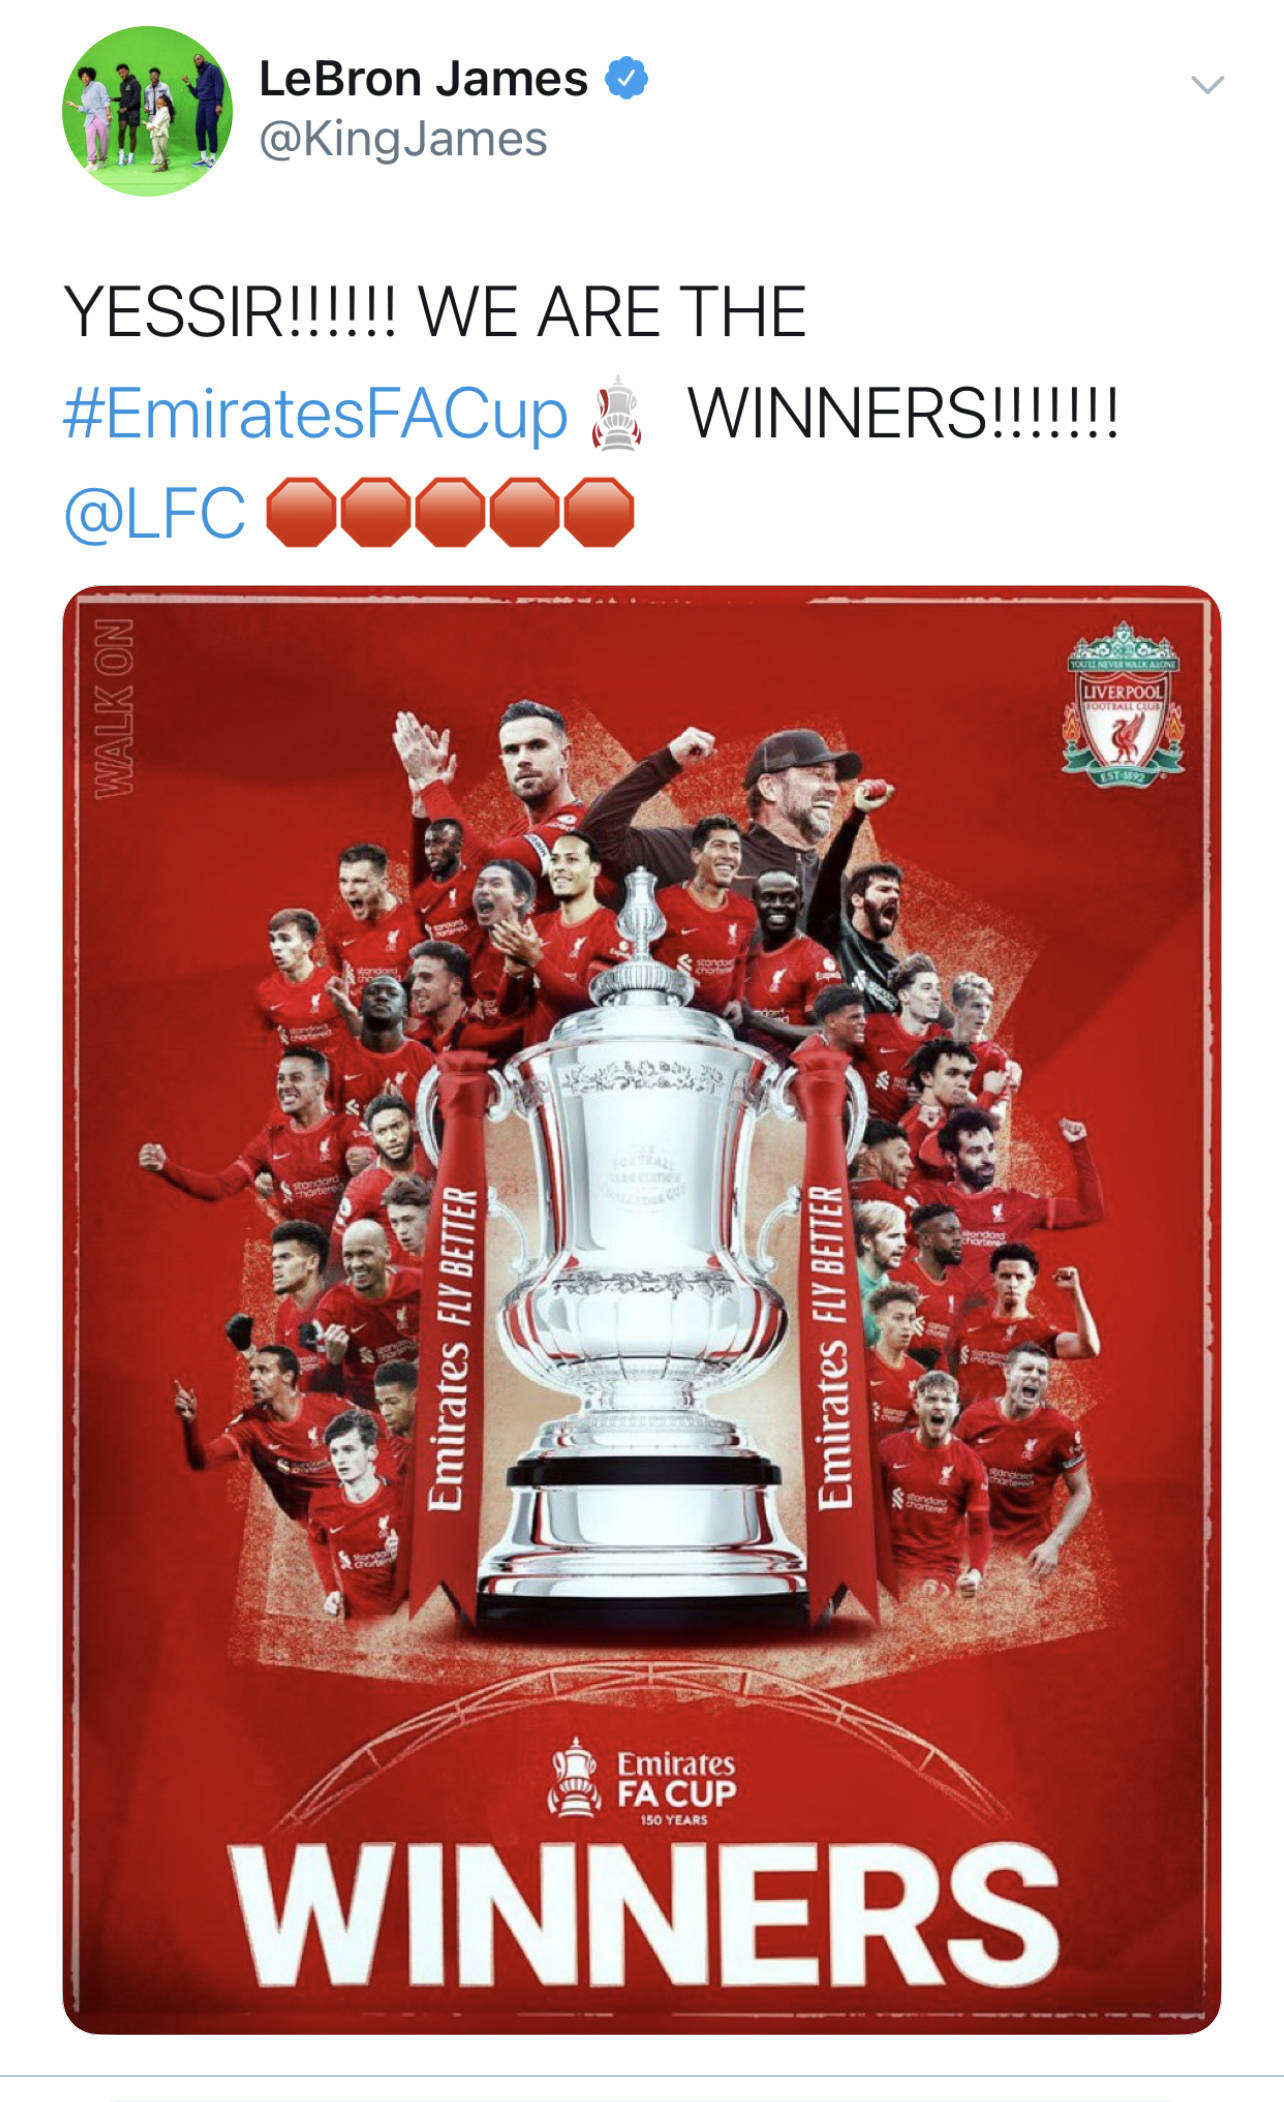Open LeBron James profile avatar

coord(148,111)
